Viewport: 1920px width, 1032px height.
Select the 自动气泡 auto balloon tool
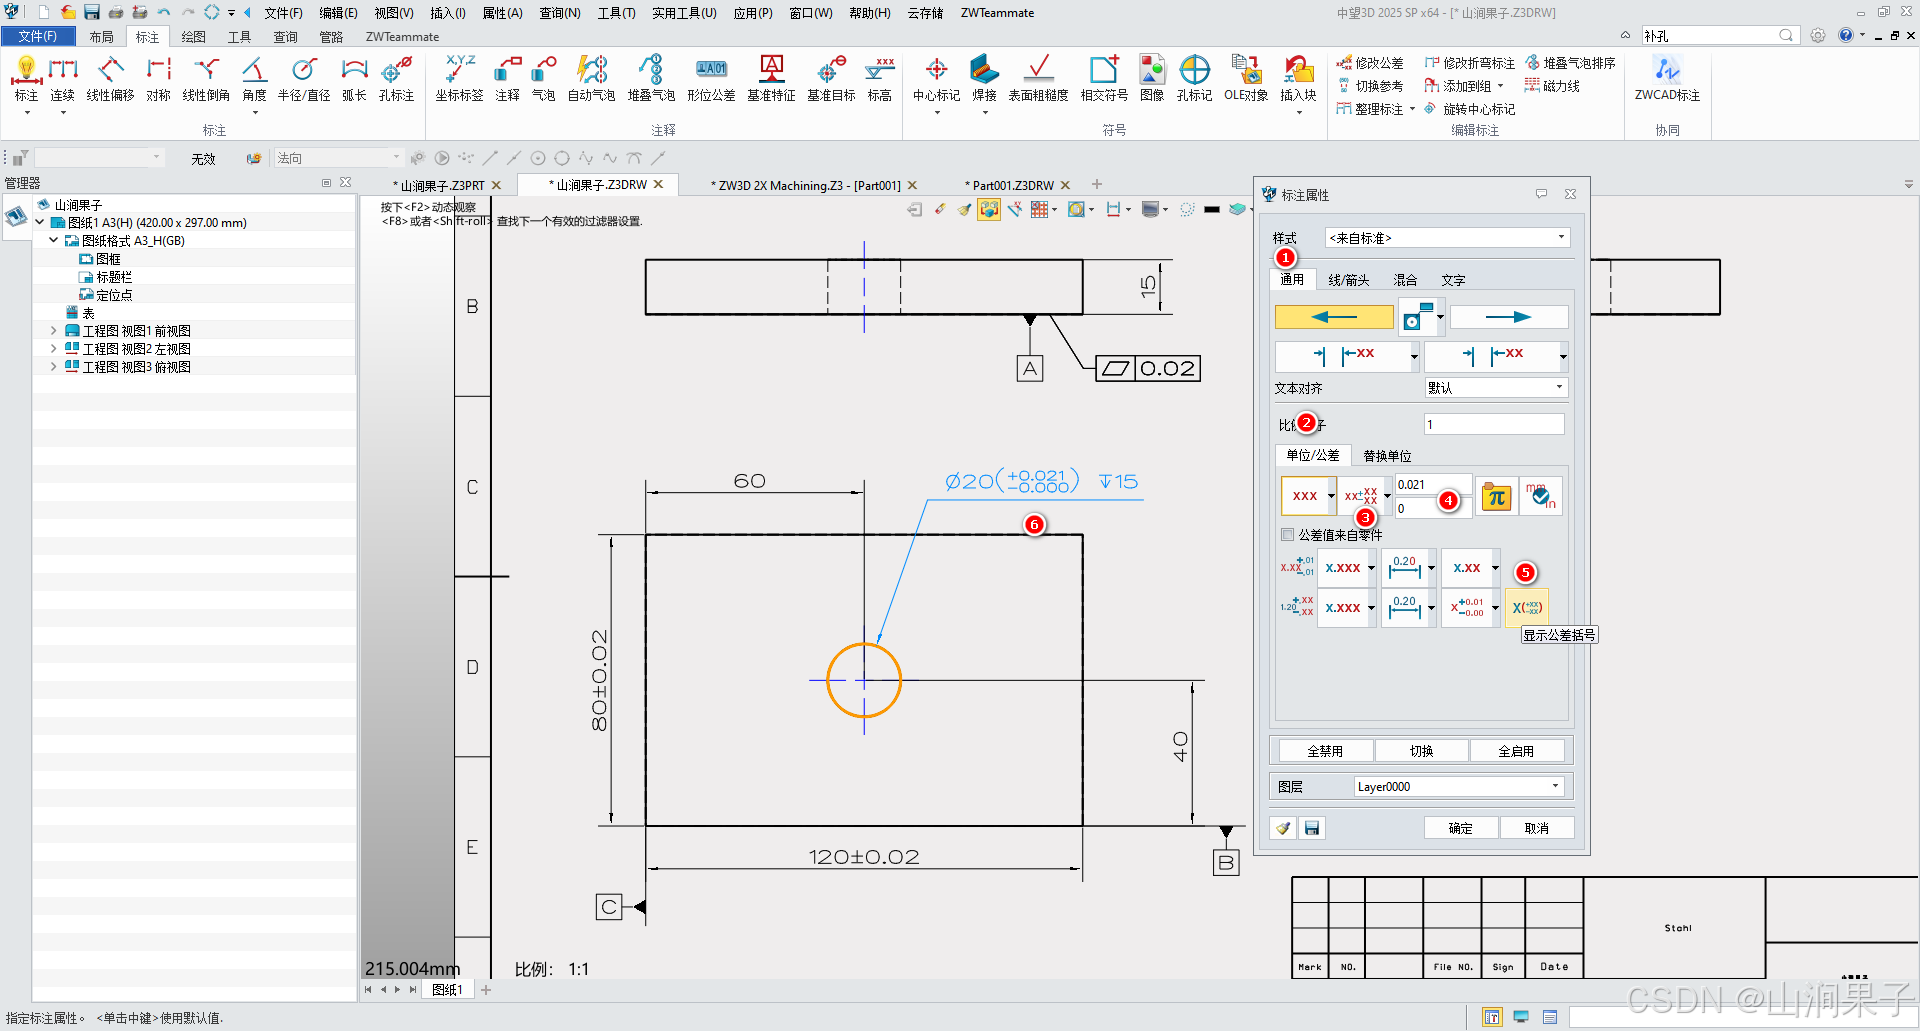click(x=591, y=79)
